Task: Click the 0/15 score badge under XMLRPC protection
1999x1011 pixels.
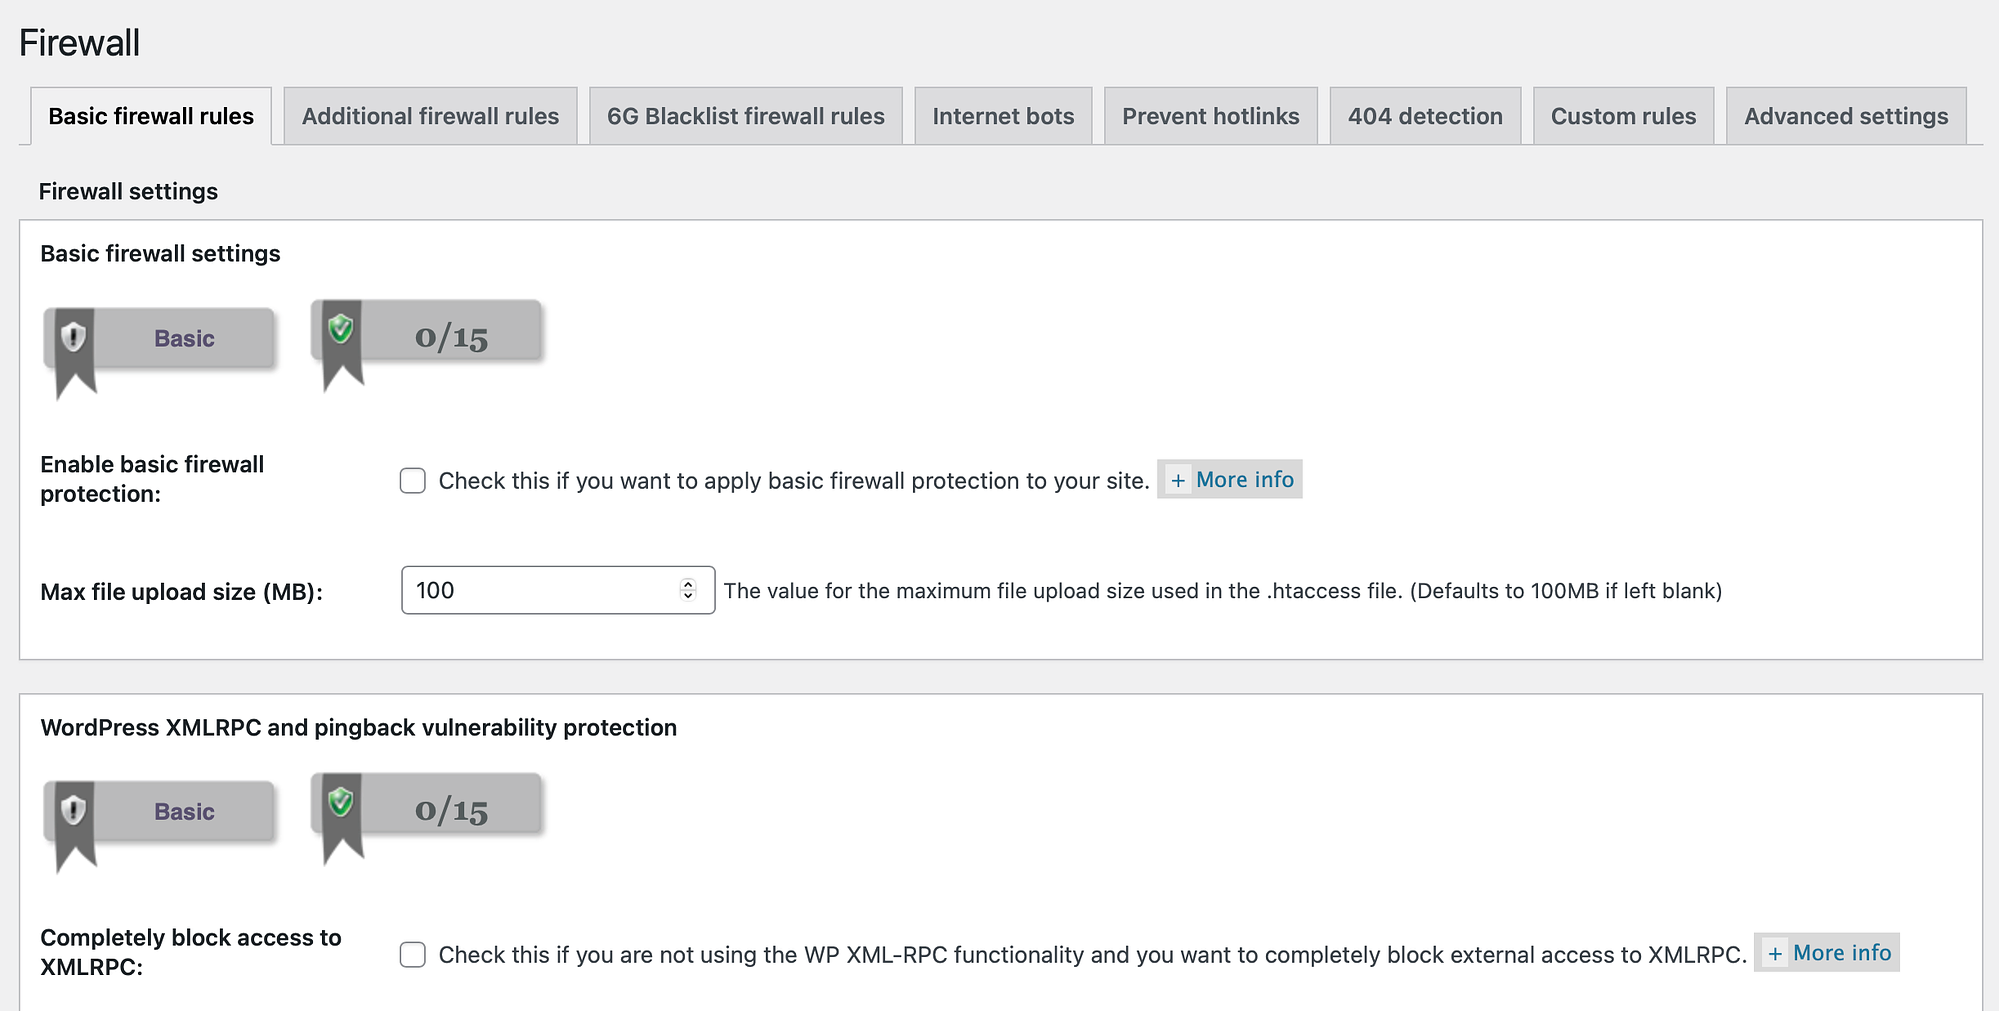Action: coord(451,810)
